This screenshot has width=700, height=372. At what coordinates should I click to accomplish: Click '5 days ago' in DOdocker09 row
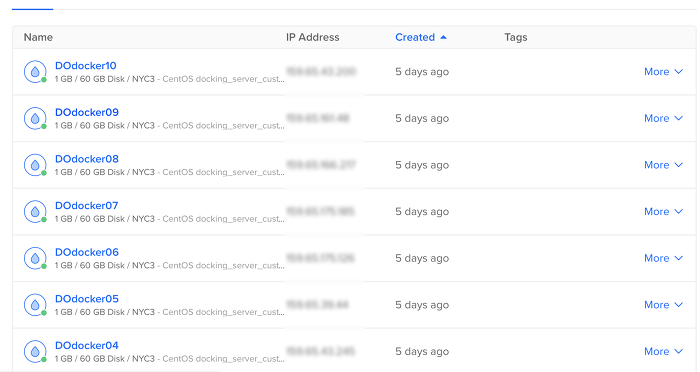pos(422,118)
